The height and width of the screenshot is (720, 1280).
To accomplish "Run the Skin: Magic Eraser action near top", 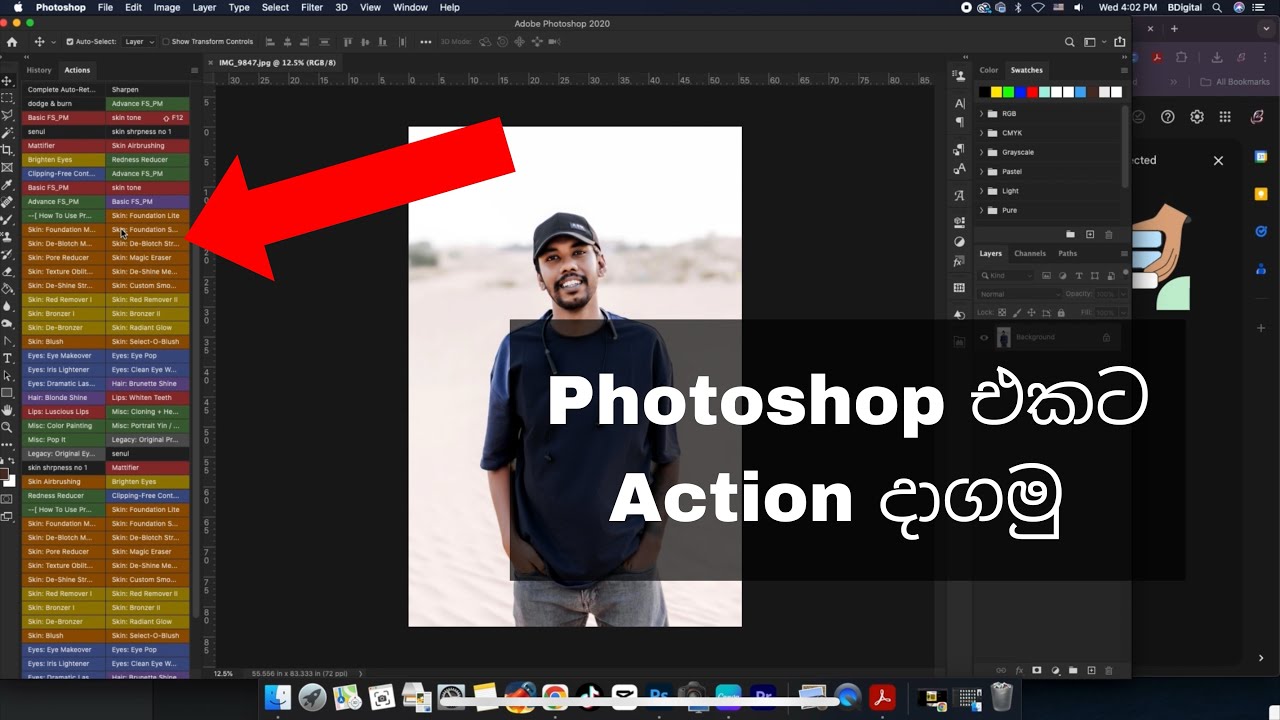I will [148, 258].
